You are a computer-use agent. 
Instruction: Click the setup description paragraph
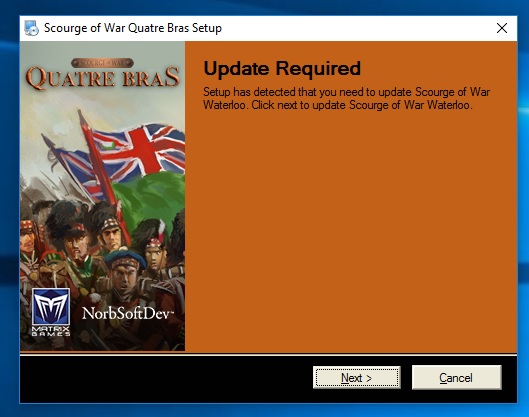click(346, 99)
